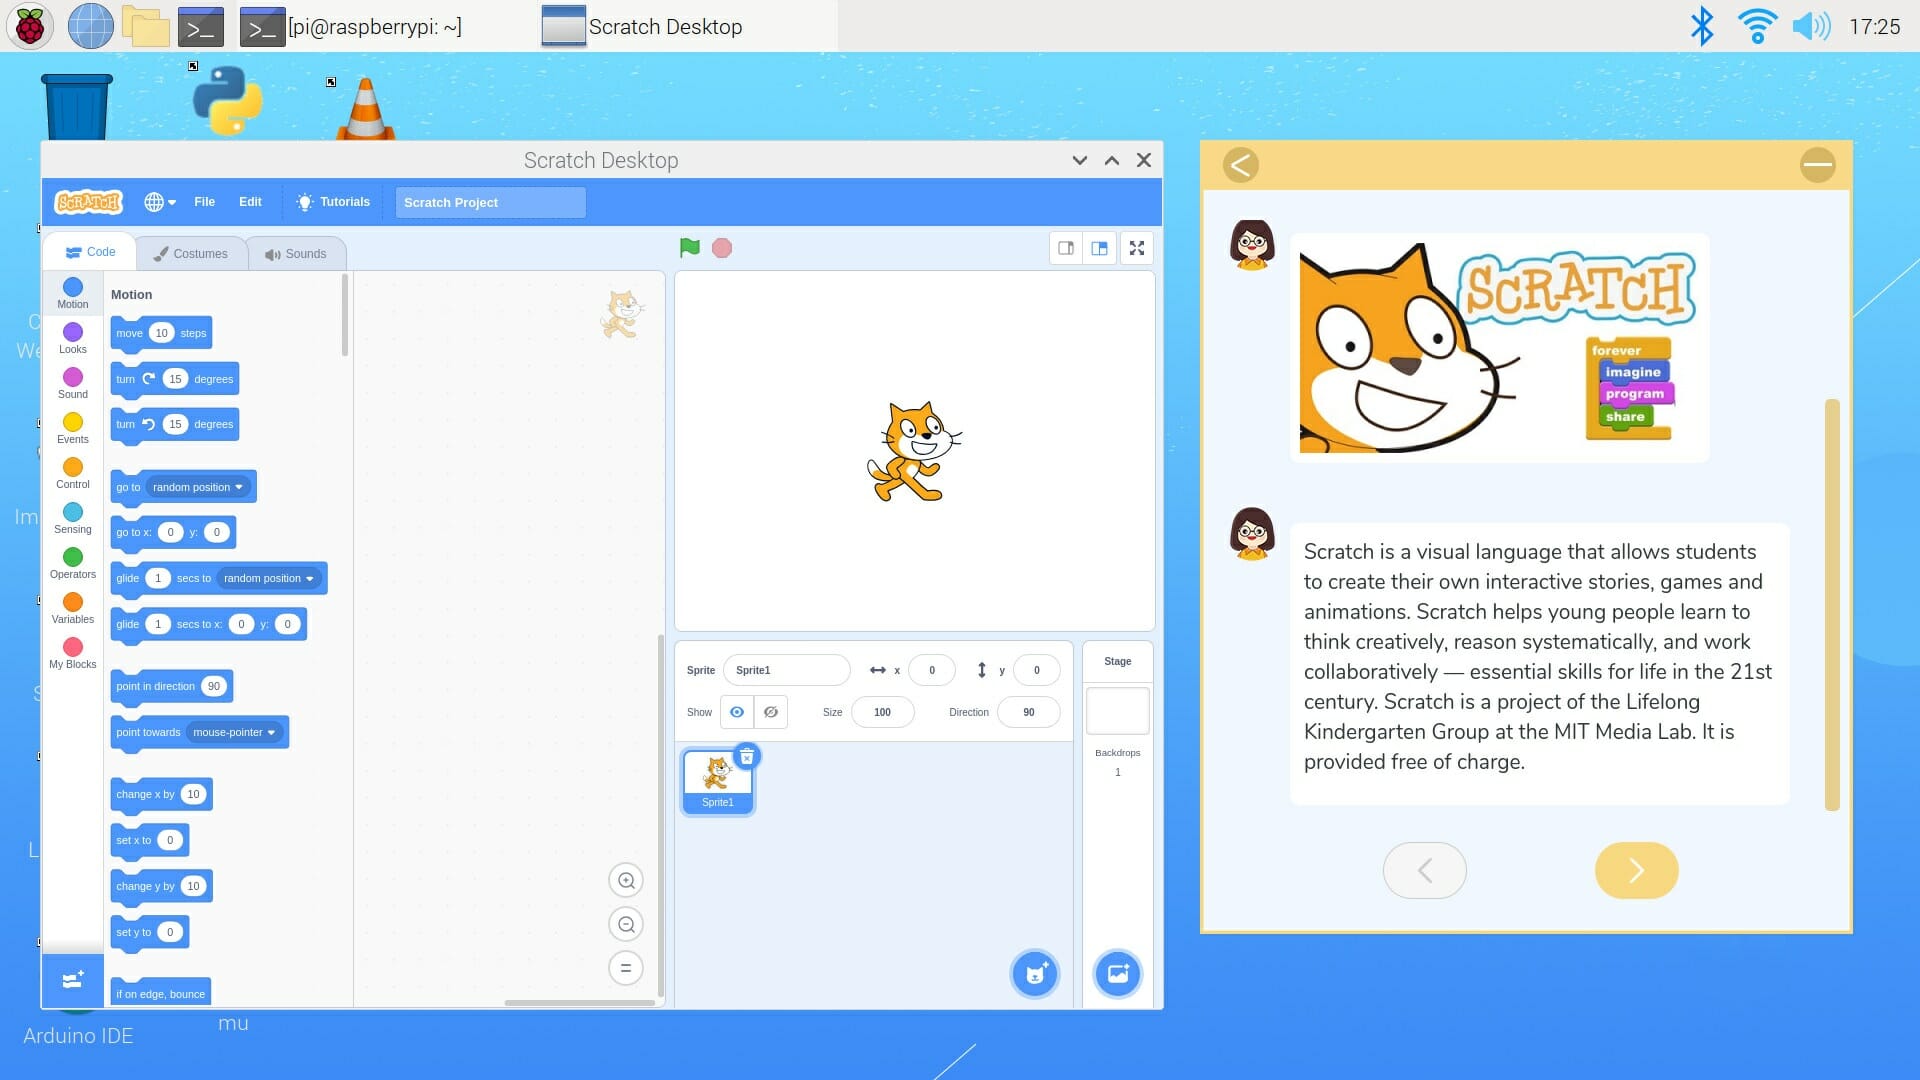The image size is (1920, 1080).
Task: Select the Sprite1 thumbnail
Action: coord(716,783)
